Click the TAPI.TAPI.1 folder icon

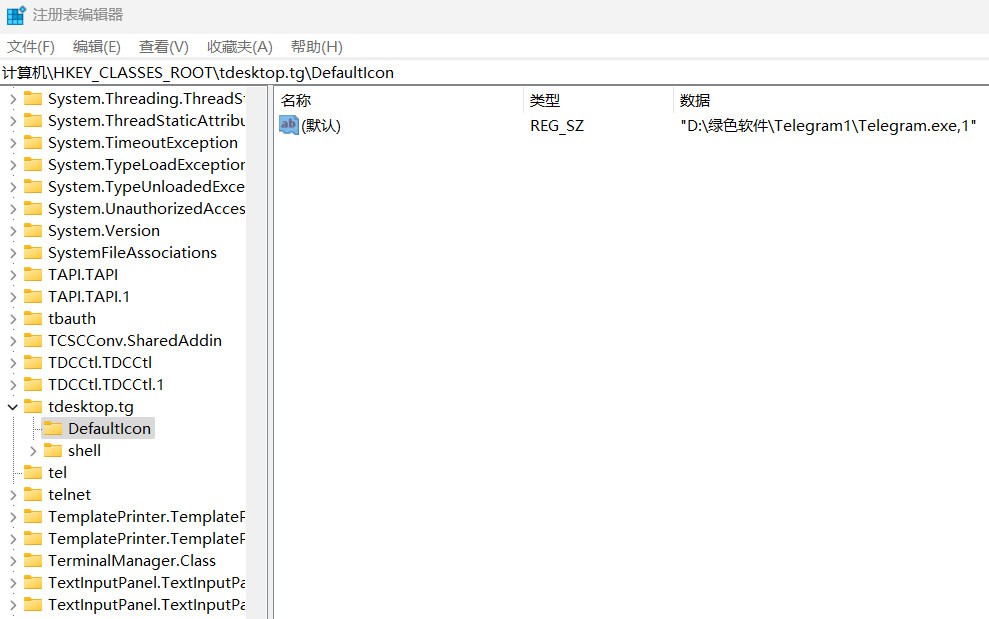coord(33,297)
